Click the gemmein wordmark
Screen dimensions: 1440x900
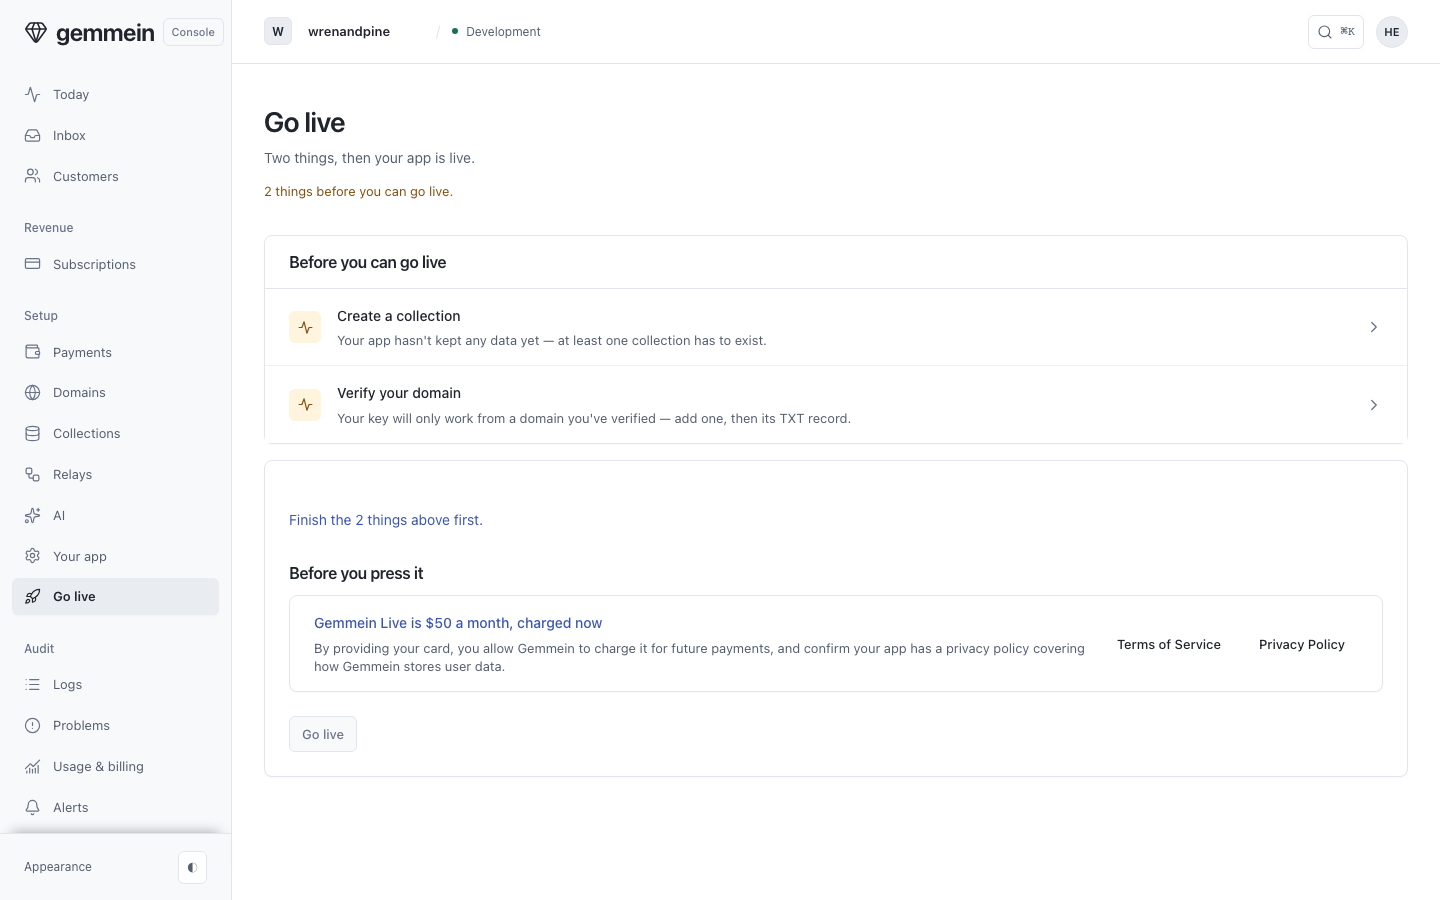105,33
